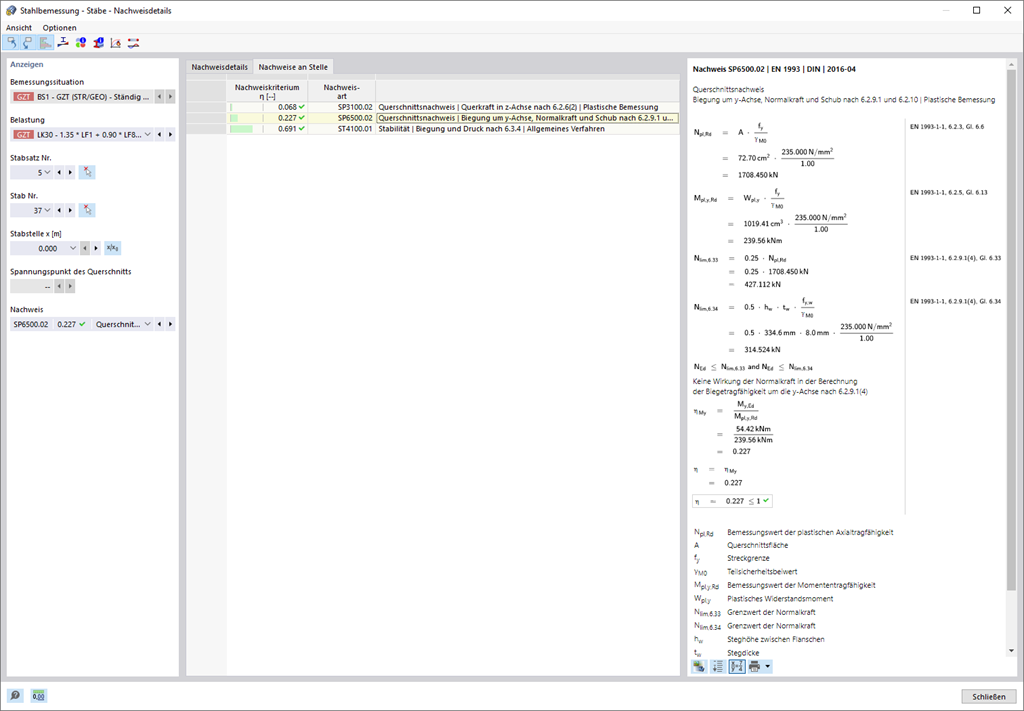1024x711 pixels.
Task: Open the Ansicht menu
Action: [19, 27]
